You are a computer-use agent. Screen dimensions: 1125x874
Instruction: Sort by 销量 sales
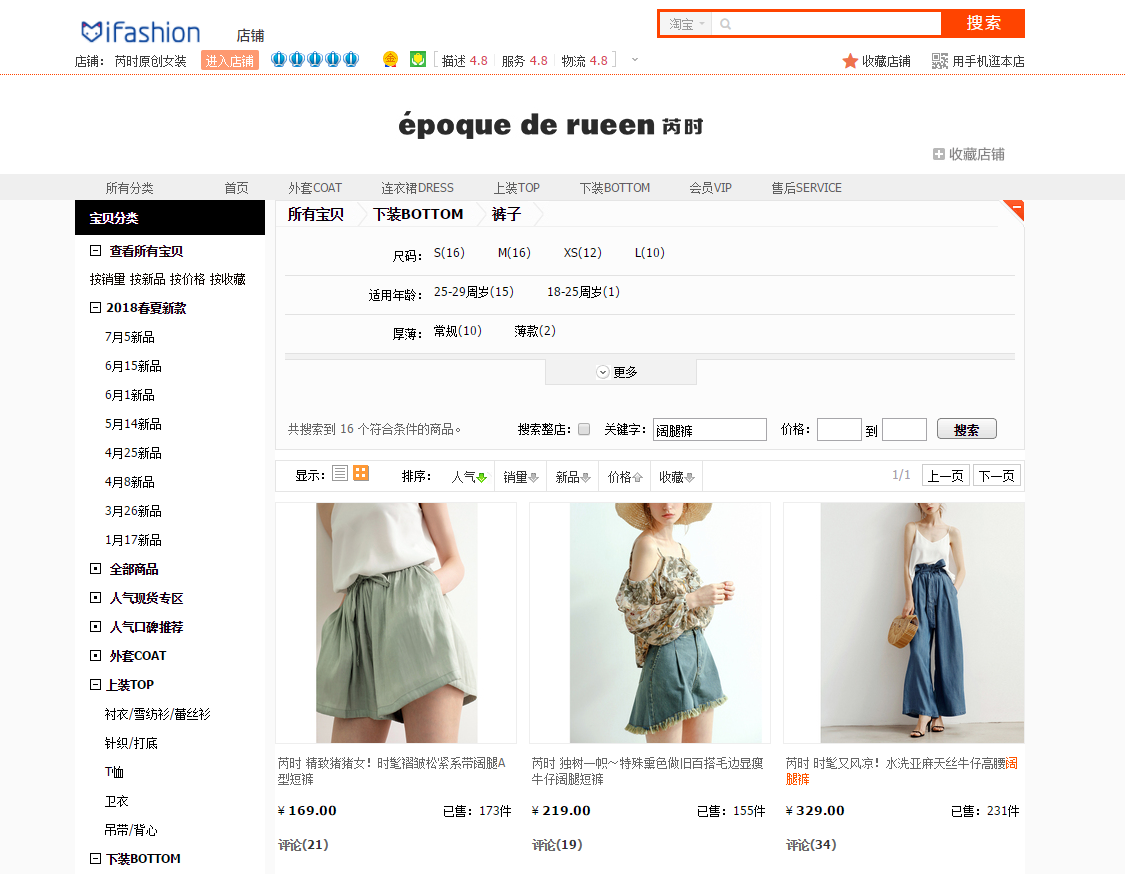(x=520, y=476)
